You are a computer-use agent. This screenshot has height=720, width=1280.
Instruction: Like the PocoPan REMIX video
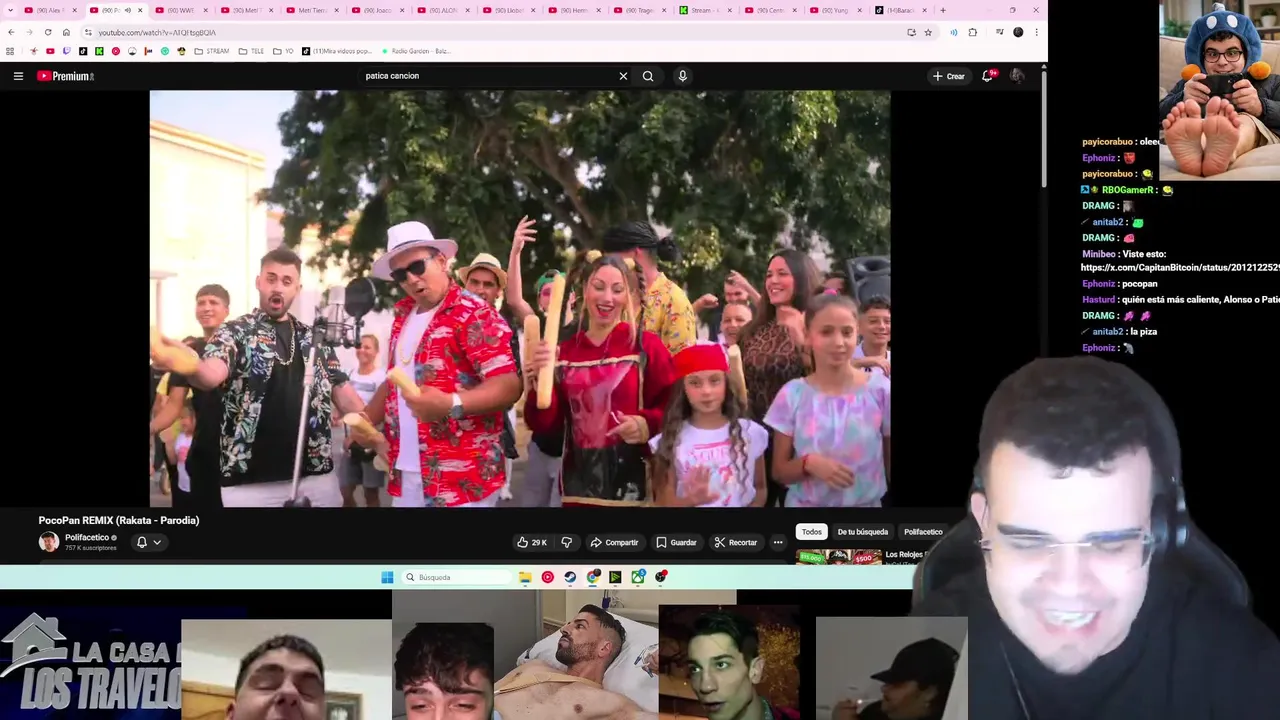(x=532, y=542)
